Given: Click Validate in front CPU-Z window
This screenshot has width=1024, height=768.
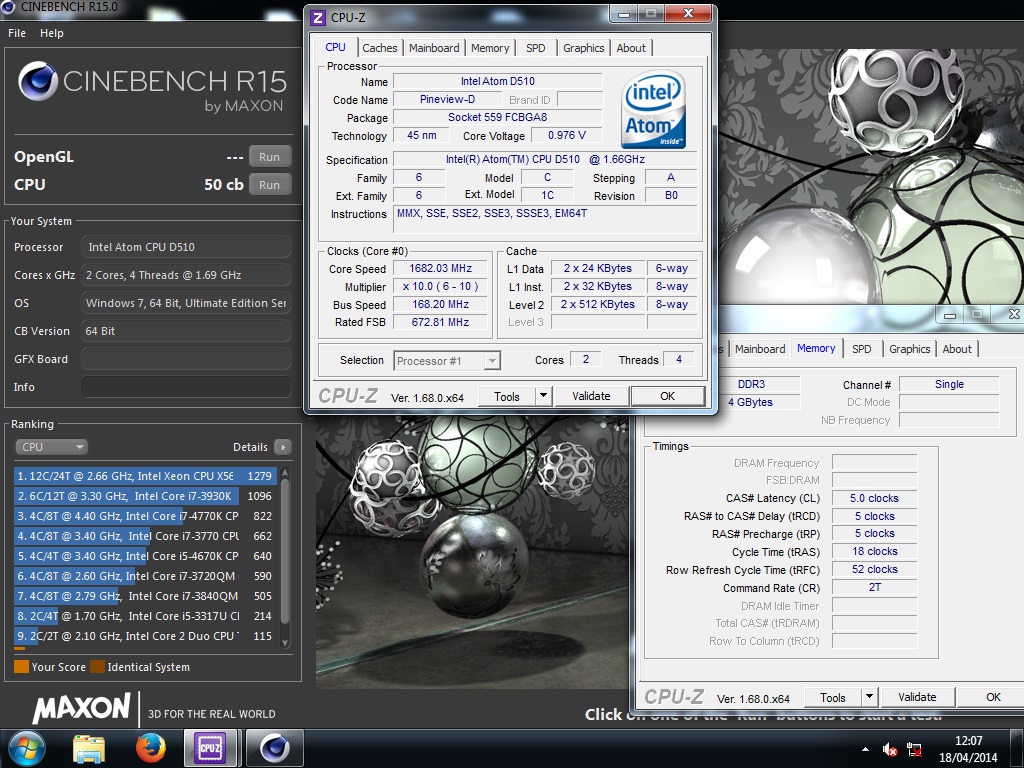Looking at the screenshot, I should pos(592,396).
